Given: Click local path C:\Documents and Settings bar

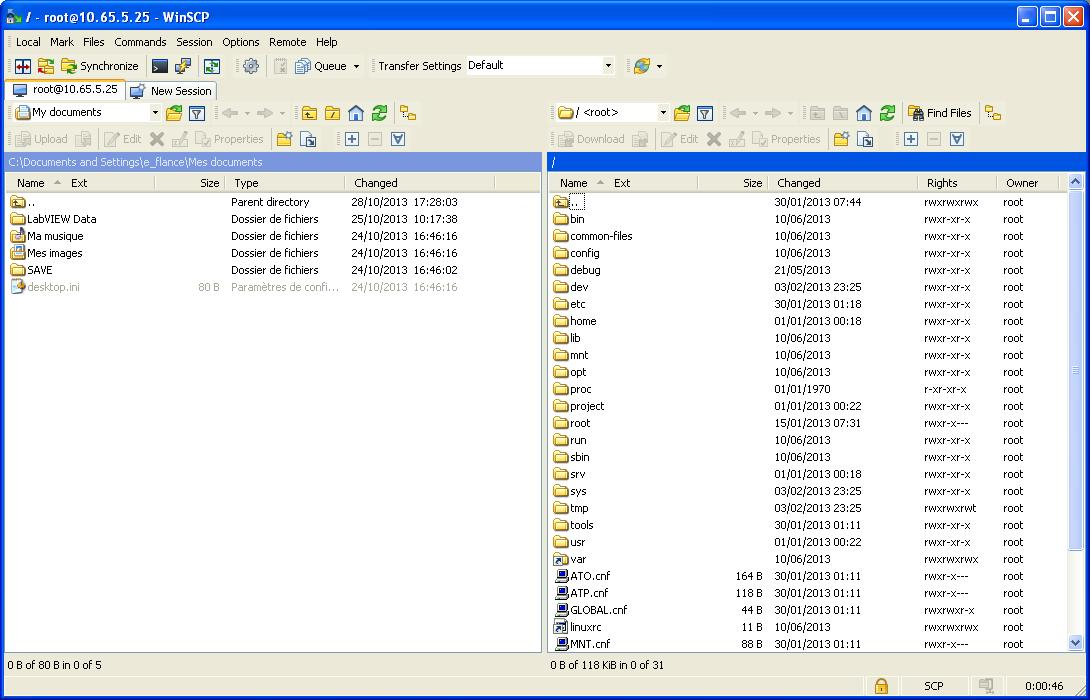Looking at the screenshot, I should (272, 162).
